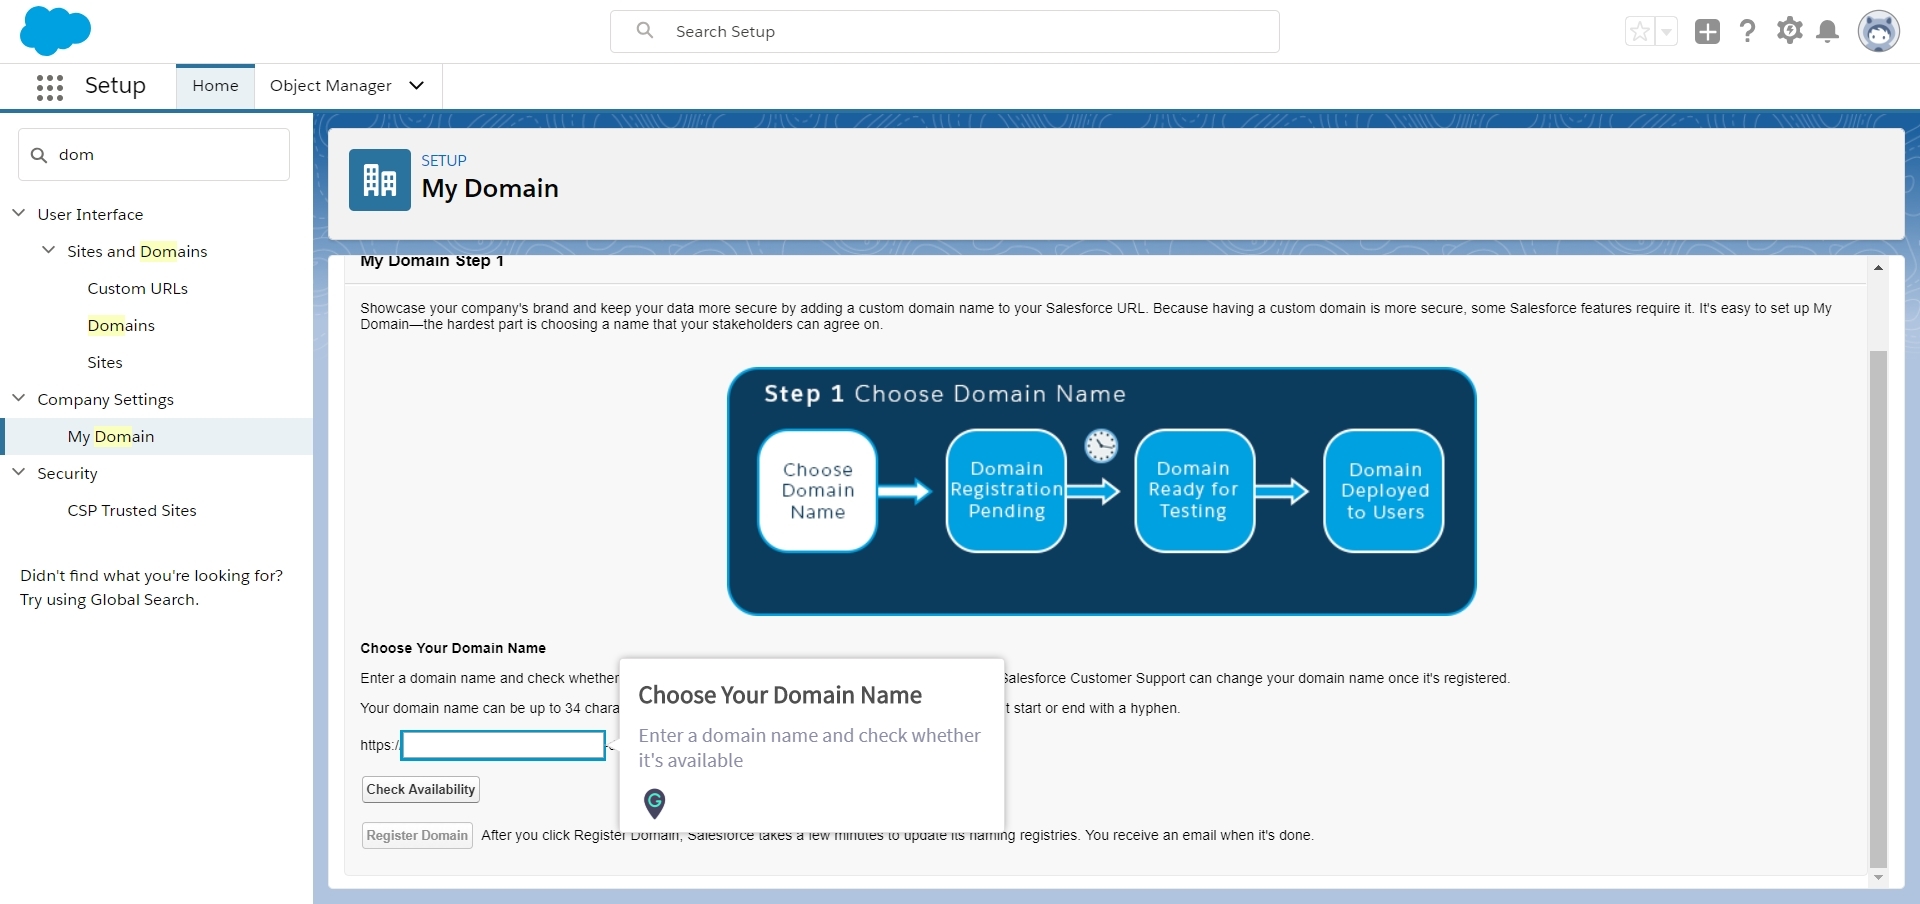This screenshot has height=904, width=1920.
Task: Click the 'User Interface' label
Action: point(90,214)
